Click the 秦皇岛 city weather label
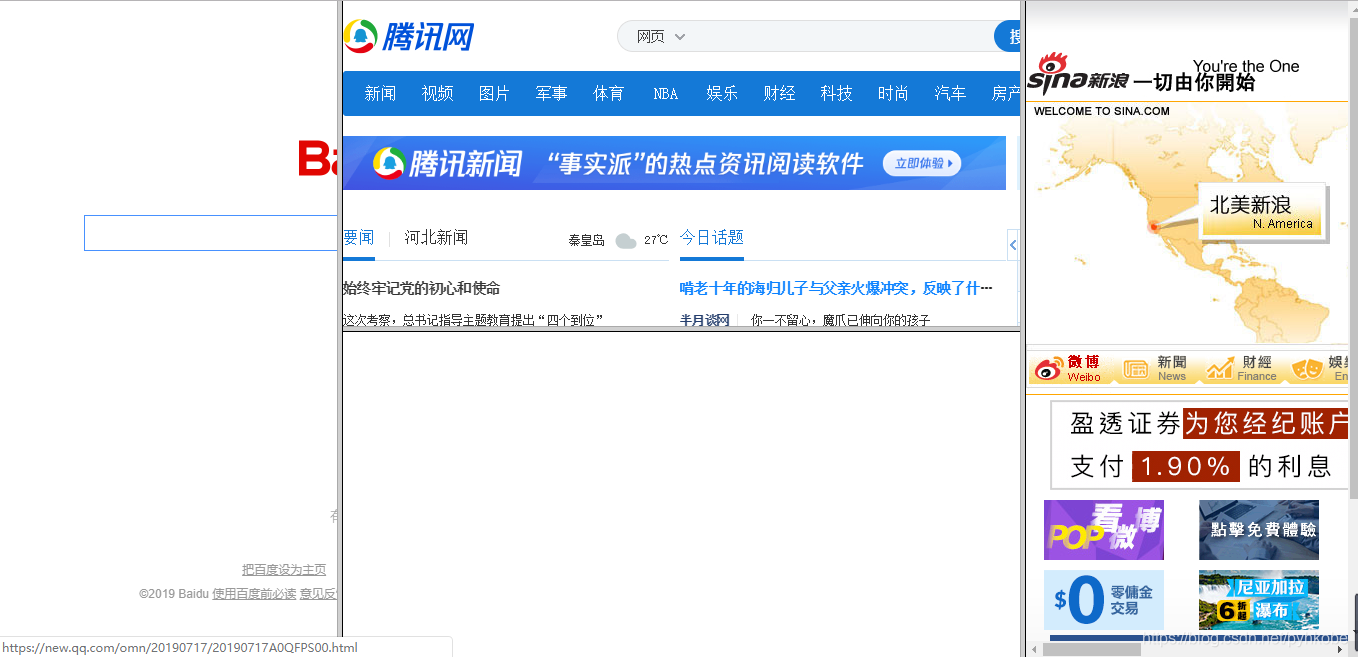1358x657 pixels. [587, 240]
